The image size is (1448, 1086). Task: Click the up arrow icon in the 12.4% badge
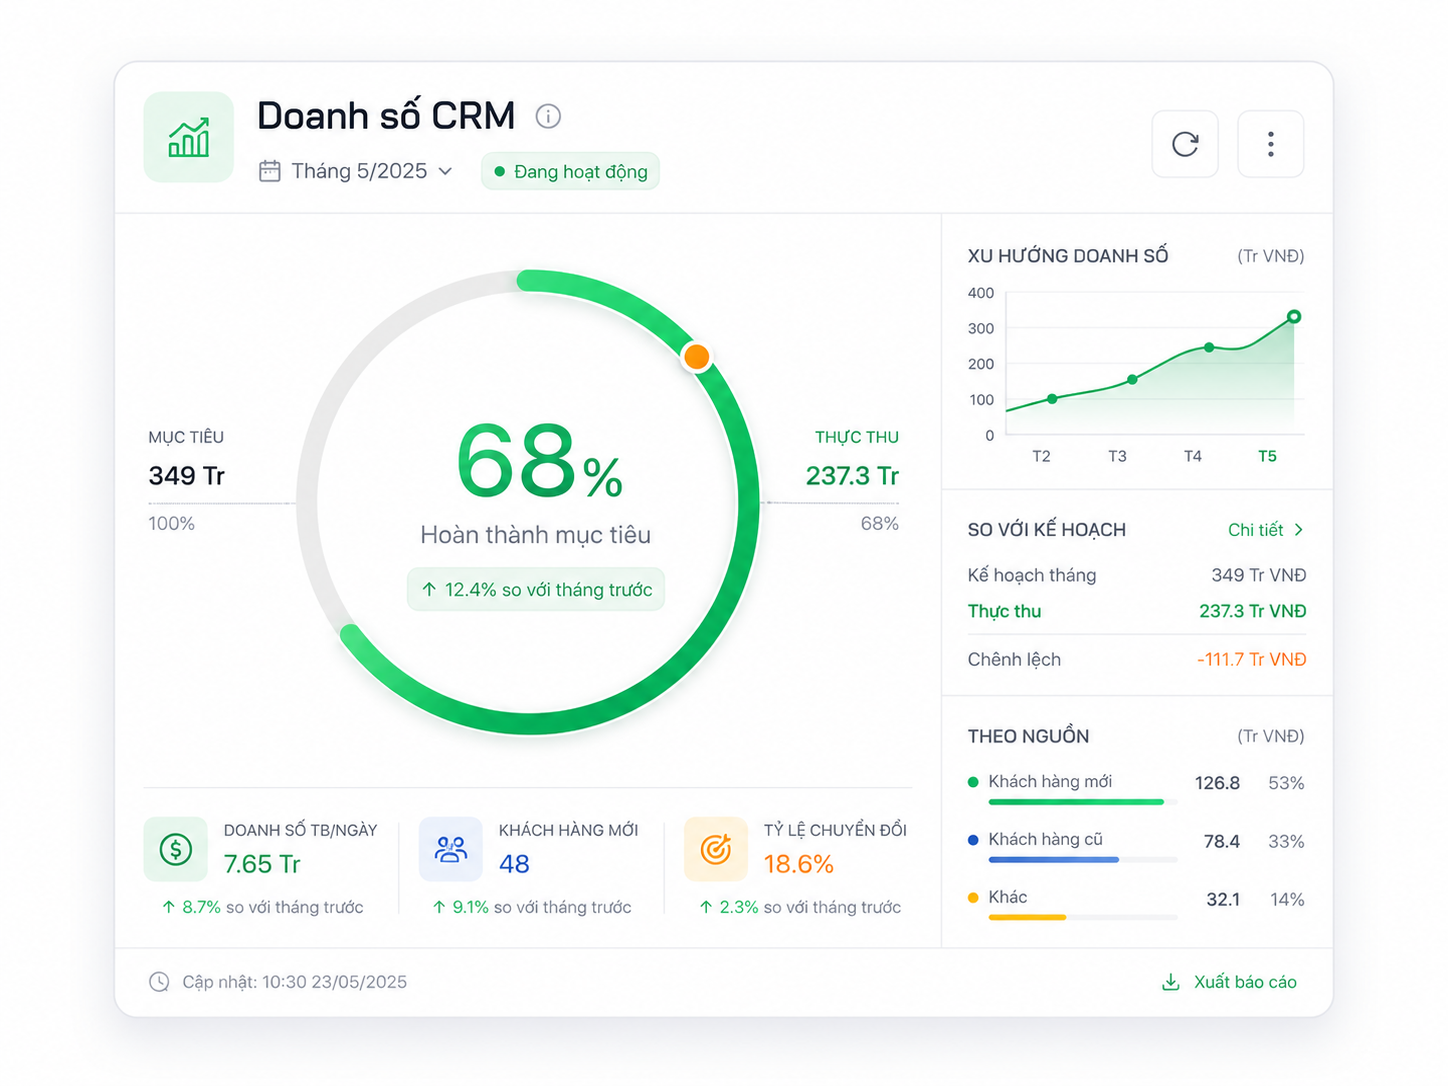click(x=429, y=590)
